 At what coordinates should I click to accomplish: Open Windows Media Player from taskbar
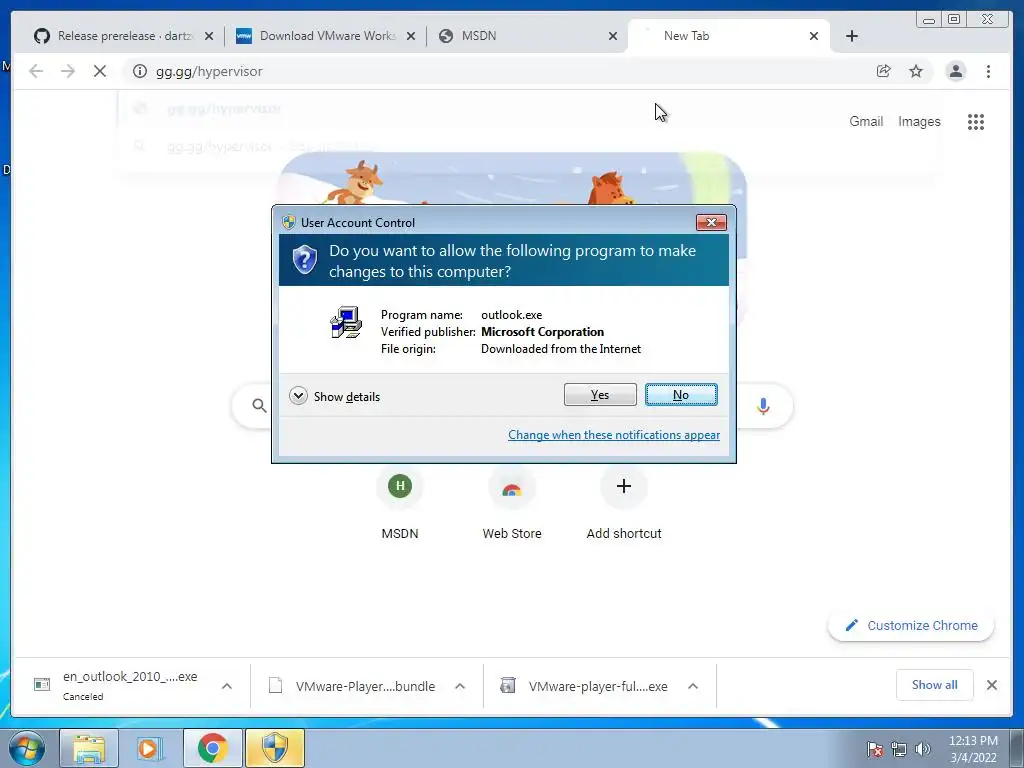pos(150,748)
